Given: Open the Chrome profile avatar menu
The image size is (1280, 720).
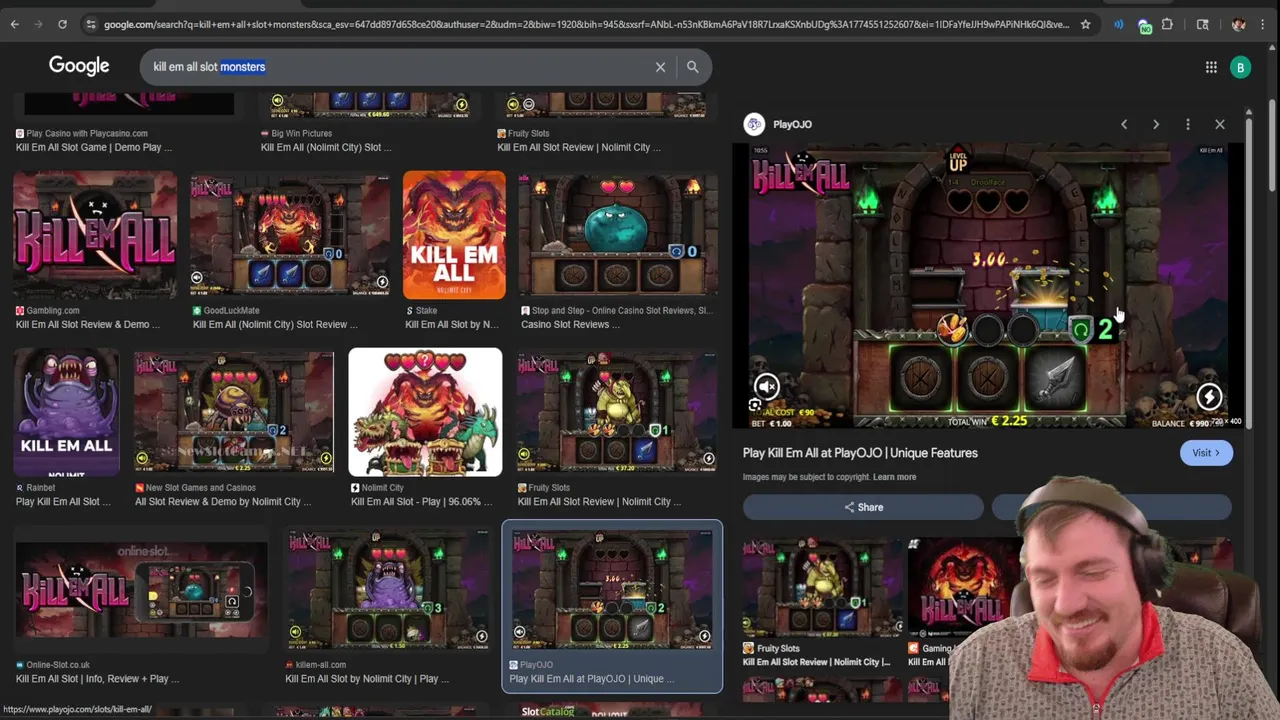Looking at the screenshot, I should [x=1239, y=24].
